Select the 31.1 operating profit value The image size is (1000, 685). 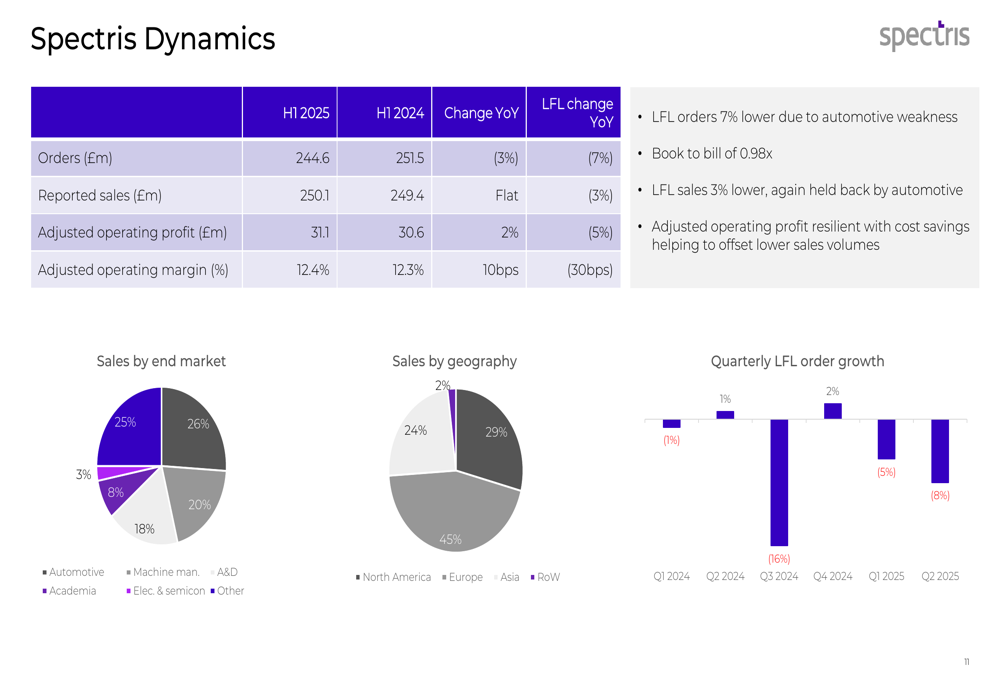pos(320,233)
